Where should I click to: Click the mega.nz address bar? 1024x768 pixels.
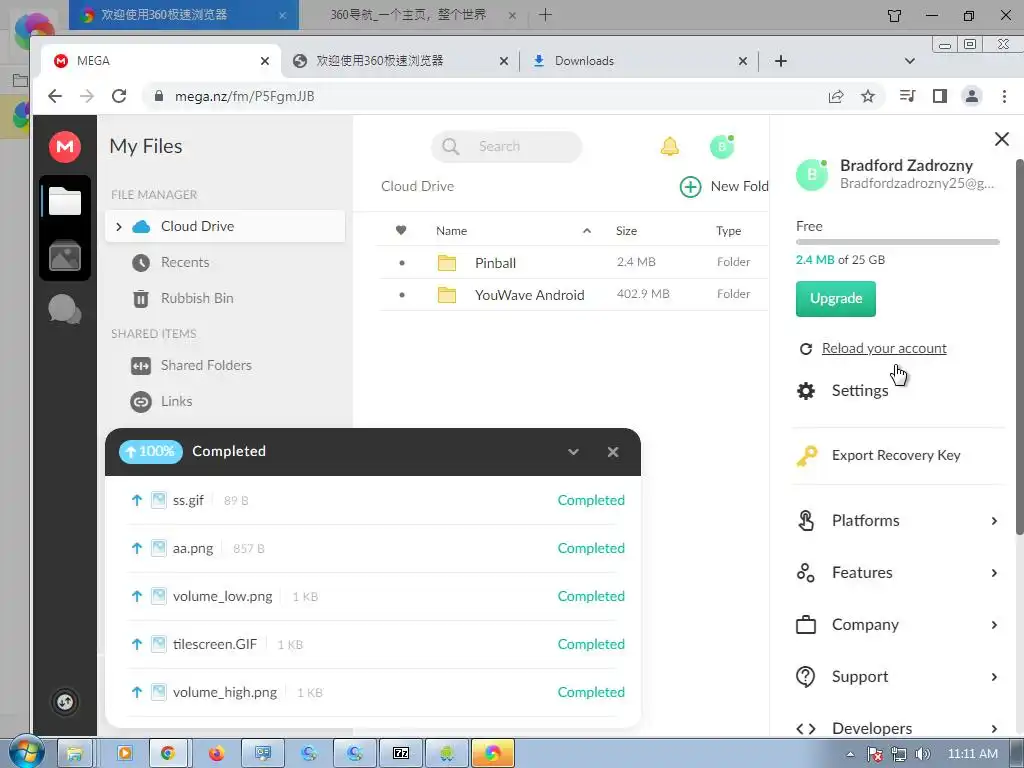pyautogui.click(x=483, y=96)
